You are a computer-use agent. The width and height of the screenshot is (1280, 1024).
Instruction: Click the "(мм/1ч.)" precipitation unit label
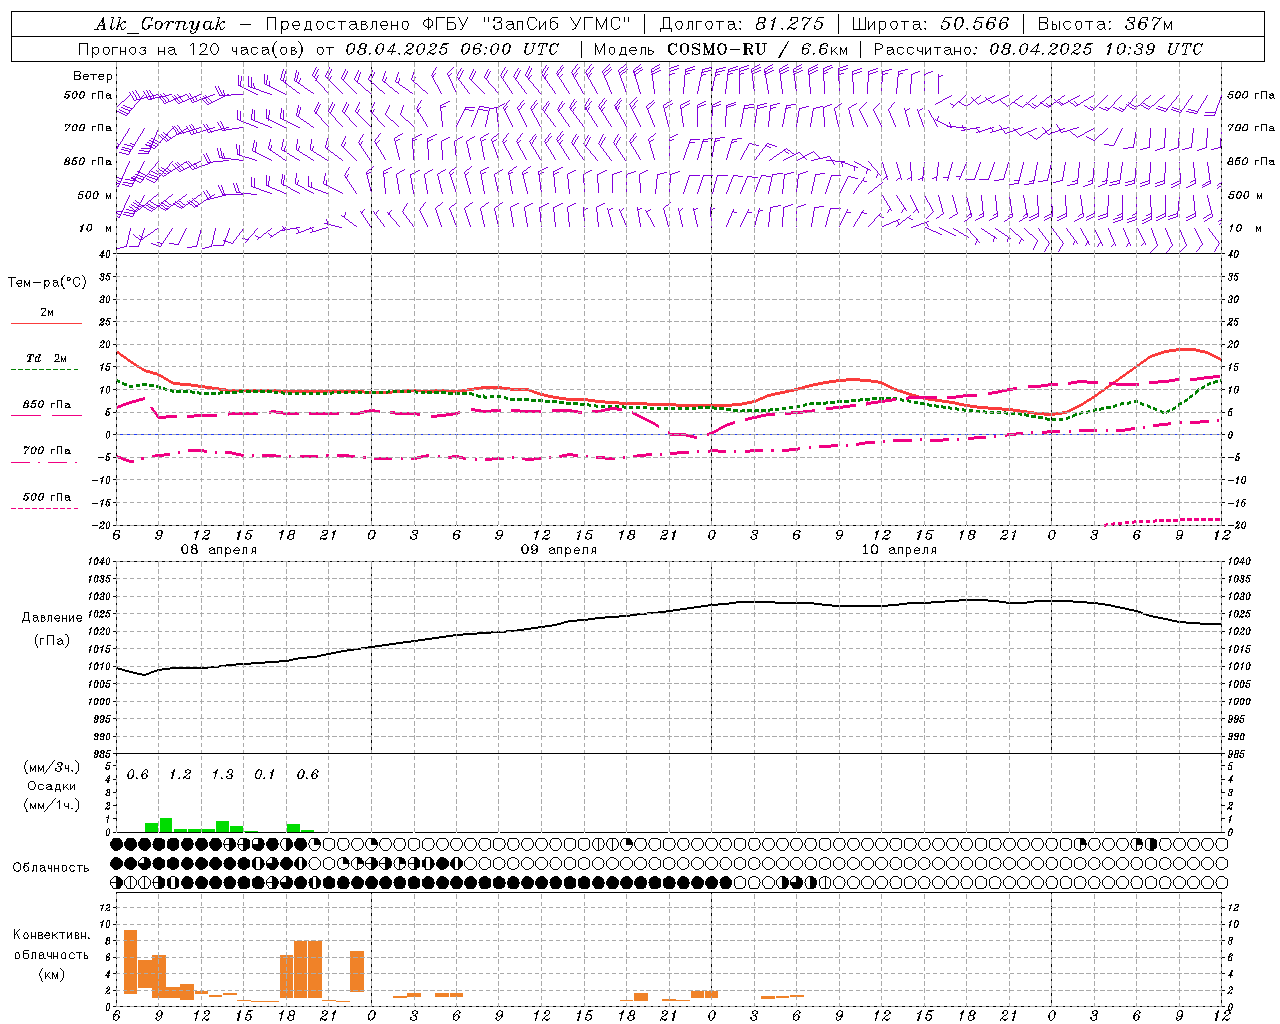pos(51,805)
